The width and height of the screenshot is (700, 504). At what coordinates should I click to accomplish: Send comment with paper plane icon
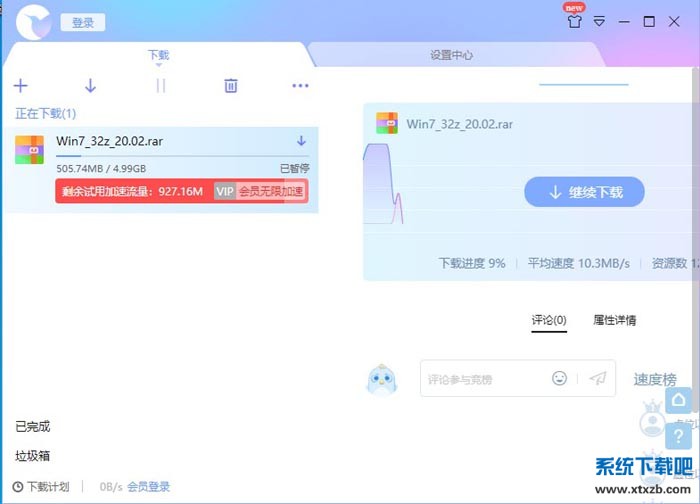598,378
